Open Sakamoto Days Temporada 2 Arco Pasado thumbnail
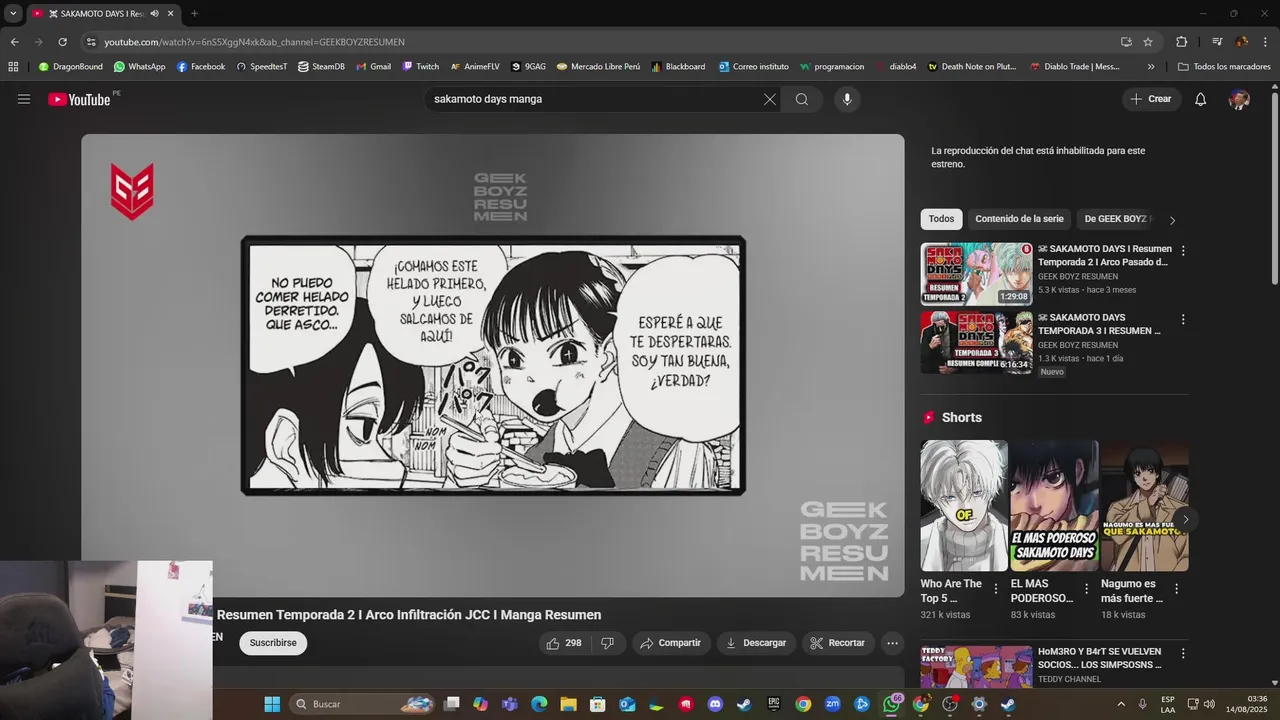The height and width of the screenshot is (720, 1280). point(976,273)
